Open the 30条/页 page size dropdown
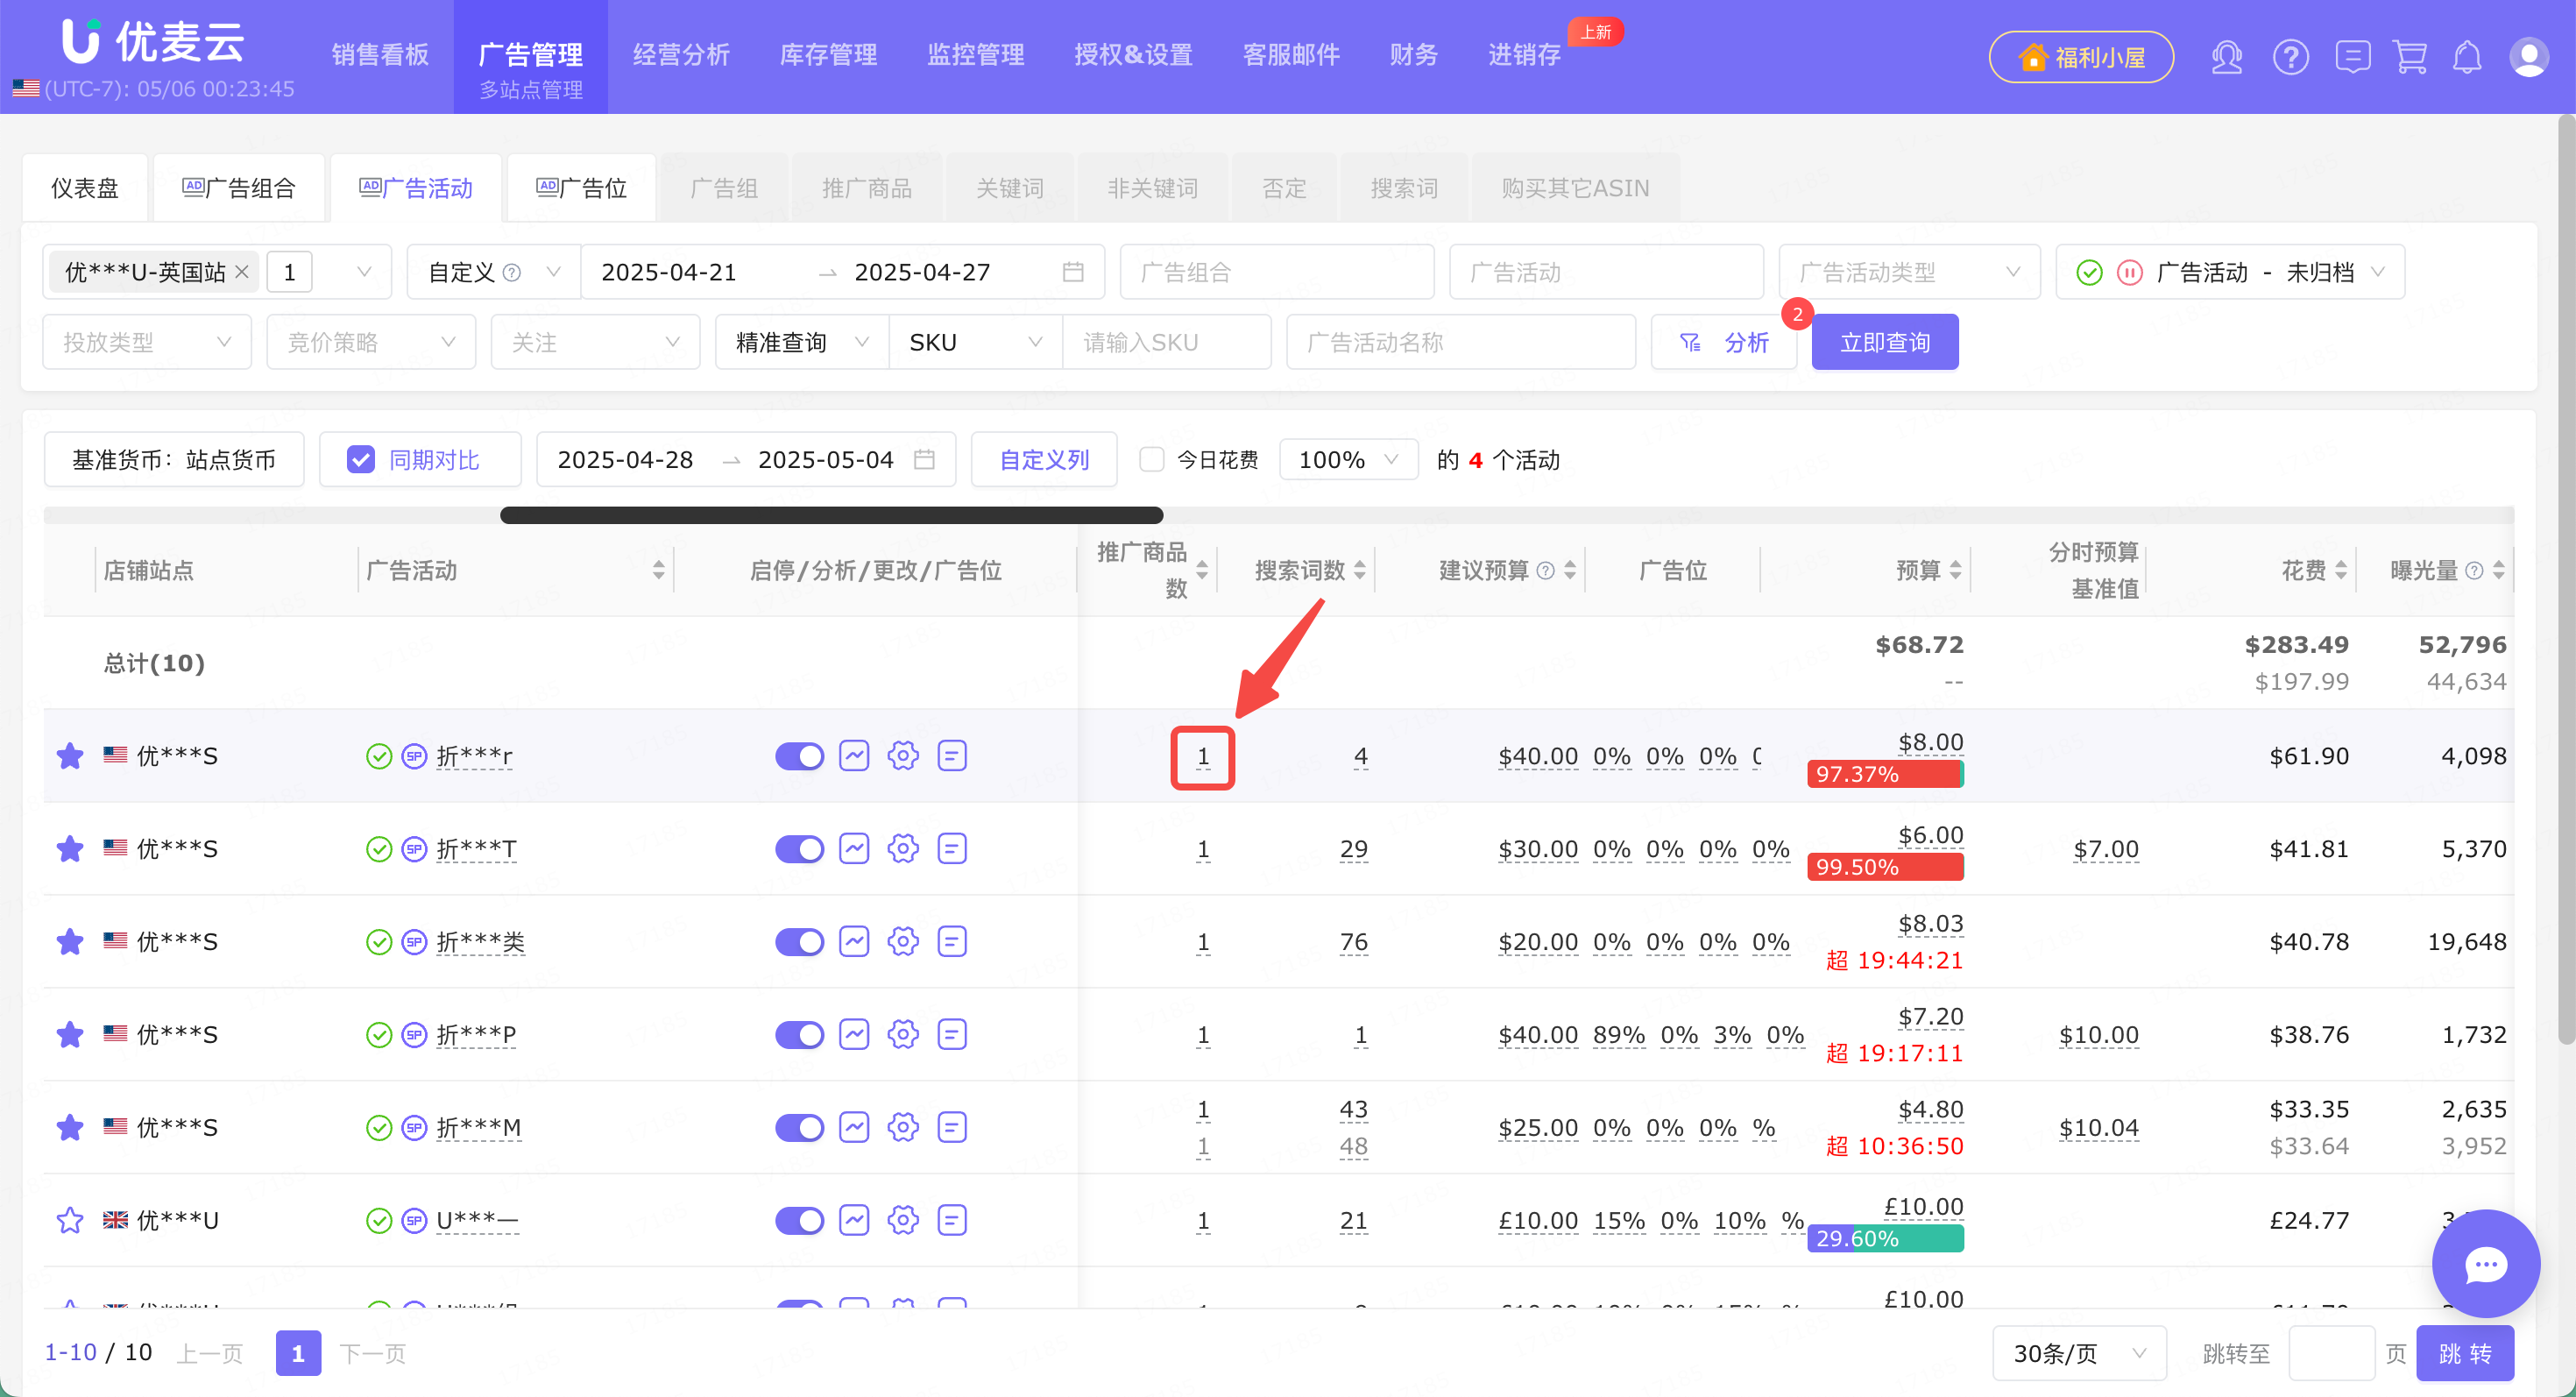 pos(2079,1354)
